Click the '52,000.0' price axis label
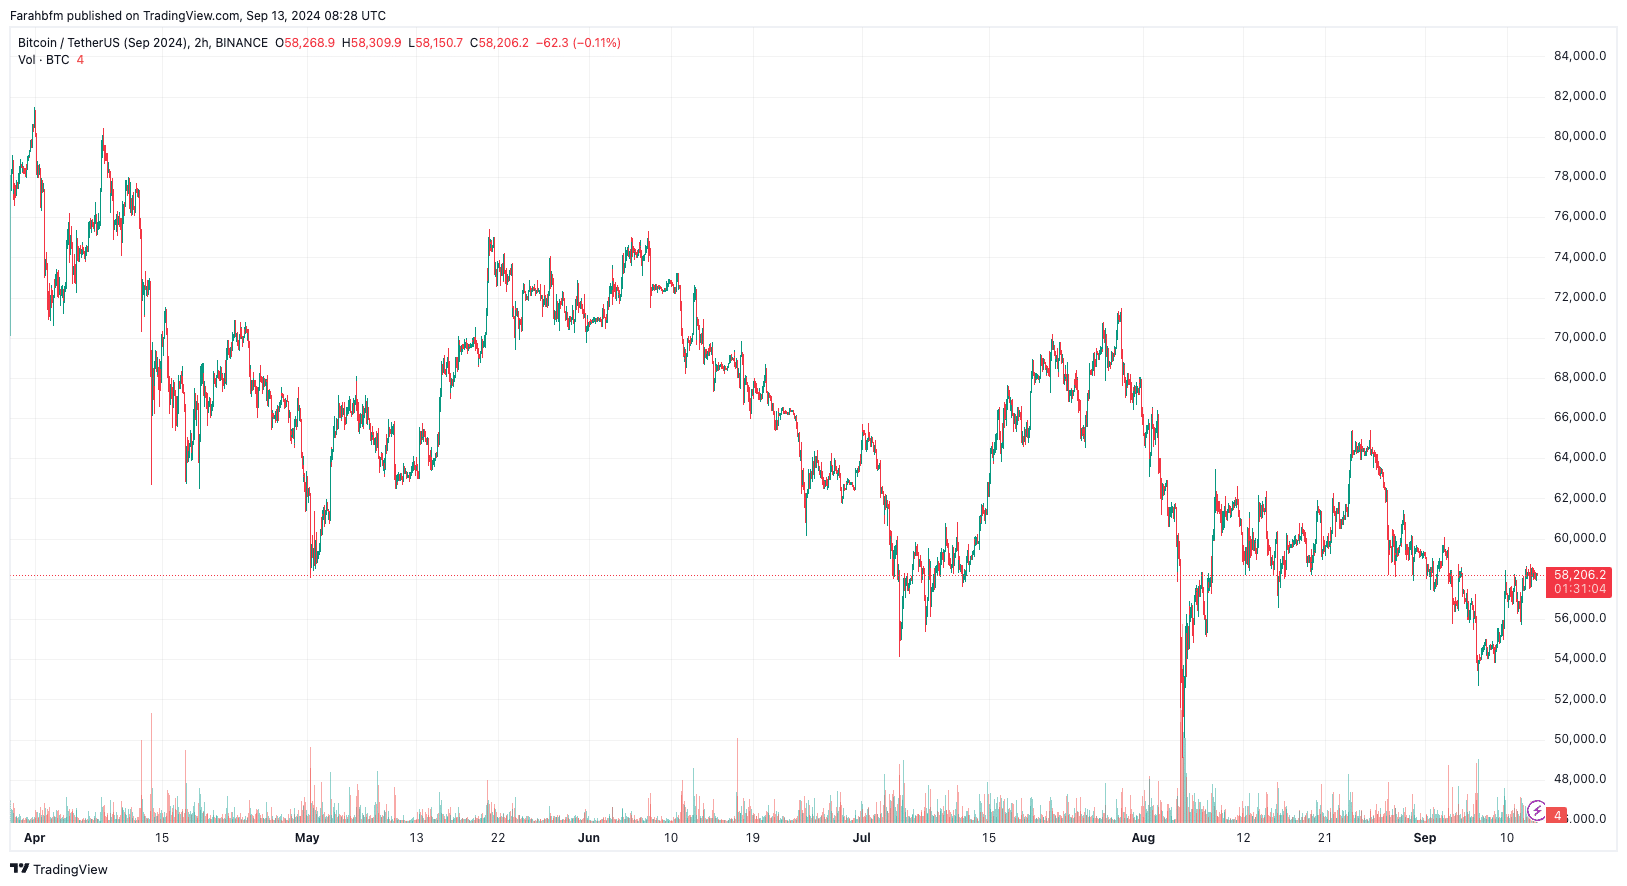This screenshot has height=886, width=1627. pyautogui.click(x=1580, y=699)
